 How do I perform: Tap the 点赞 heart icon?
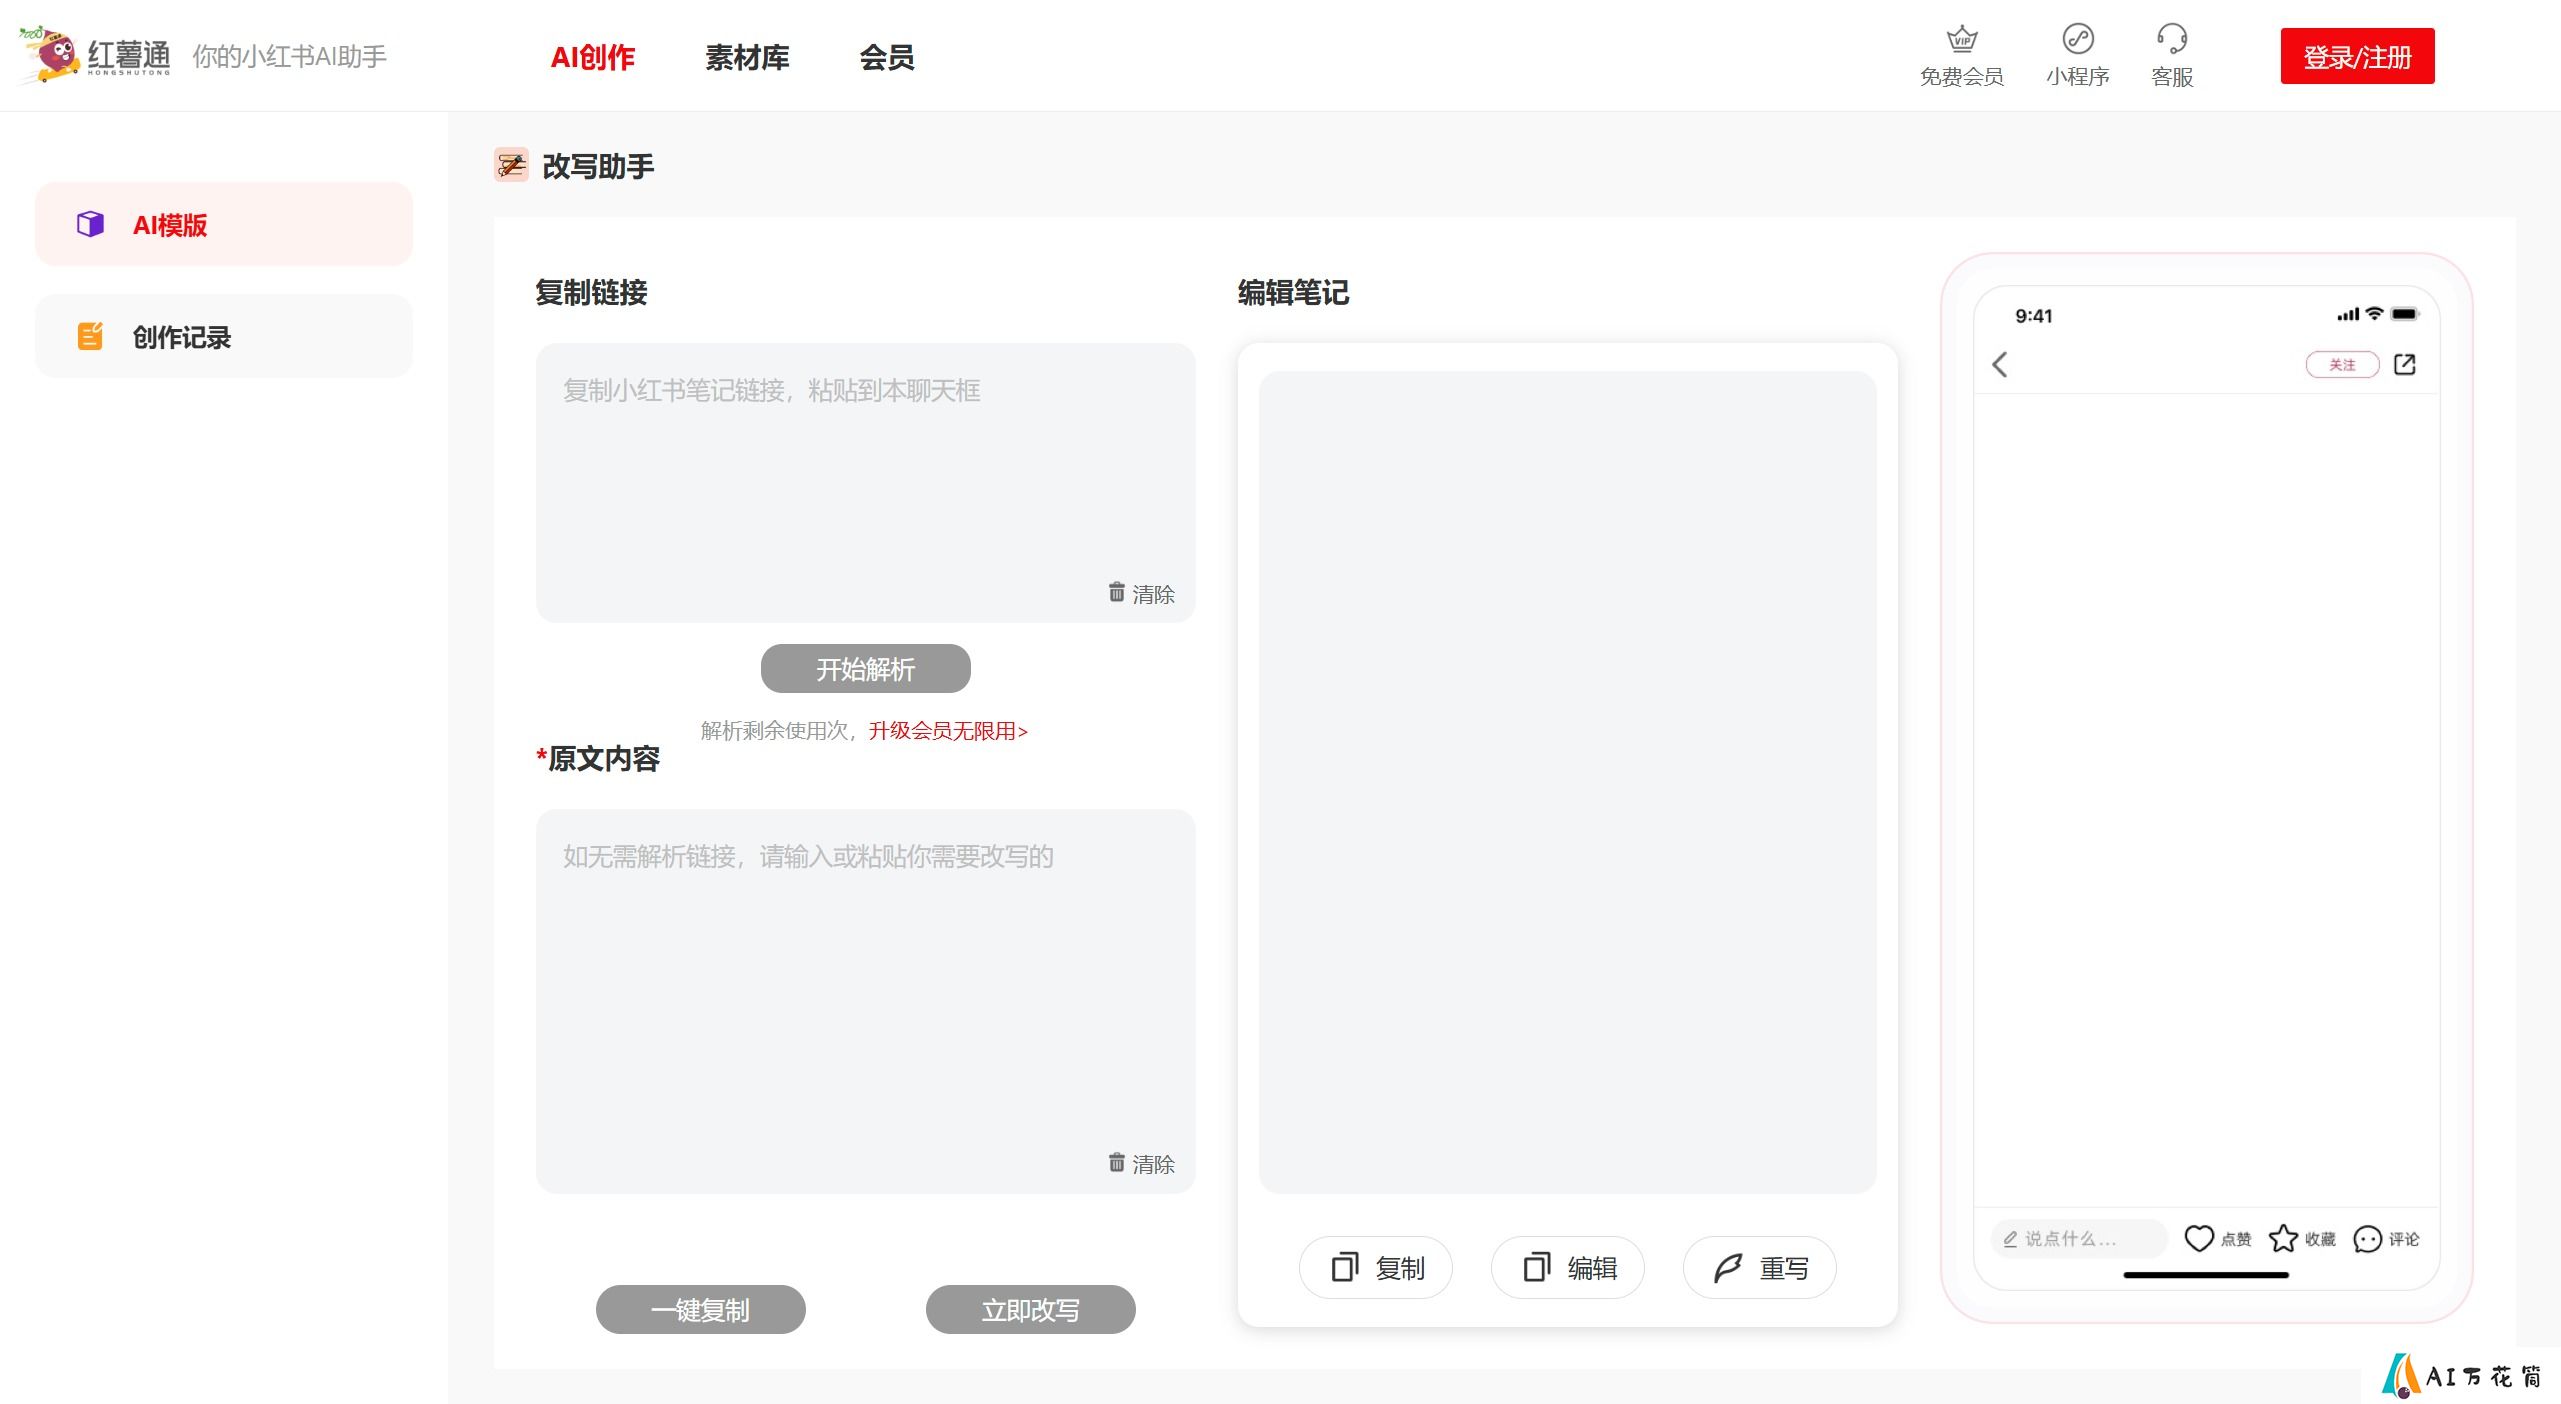pyautogui.click(x=2198, y=1238)
